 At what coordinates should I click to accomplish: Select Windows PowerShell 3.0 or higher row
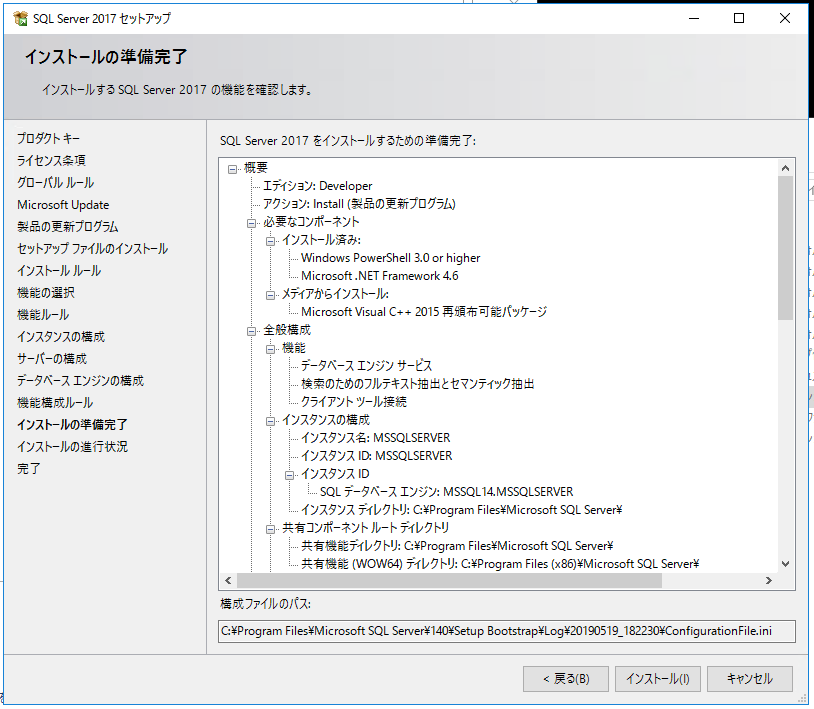(x=390, y=258)
